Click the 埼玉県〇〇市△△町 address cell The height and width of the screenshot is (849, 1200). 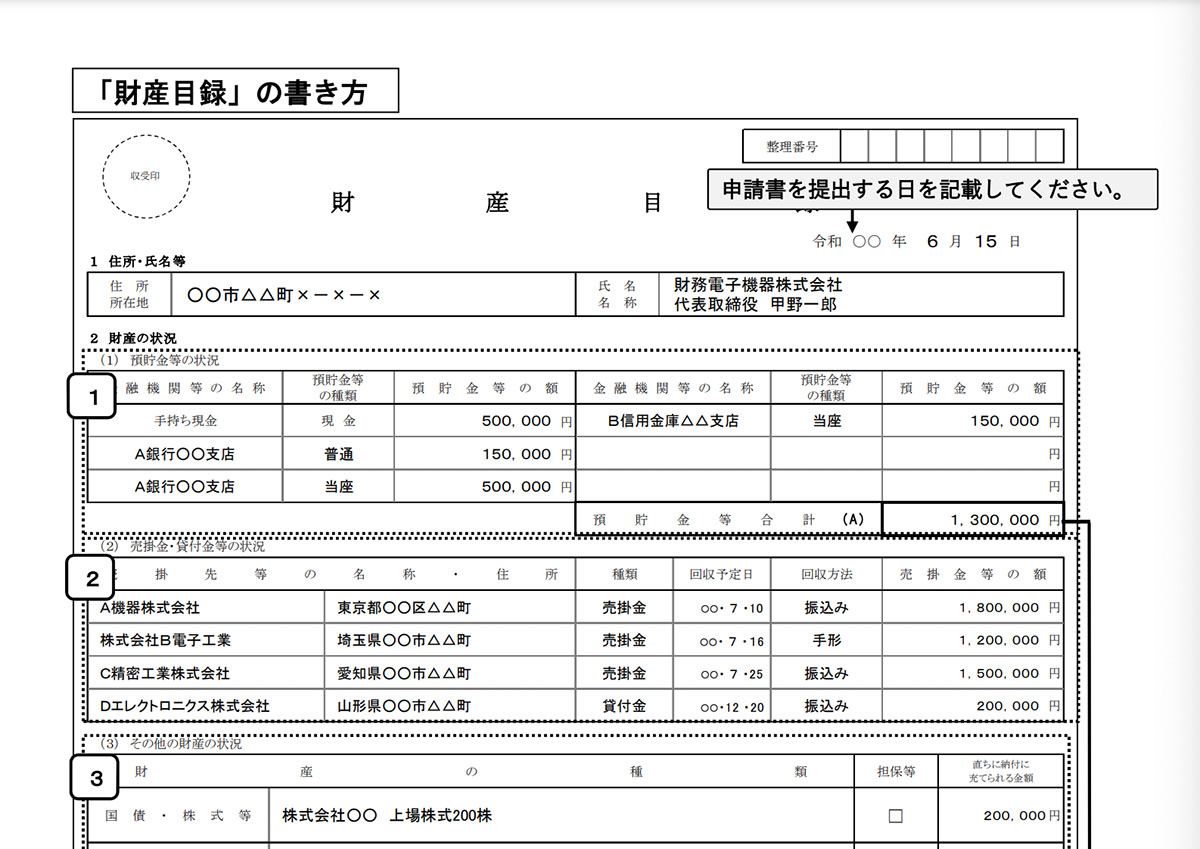pos(450,640)
